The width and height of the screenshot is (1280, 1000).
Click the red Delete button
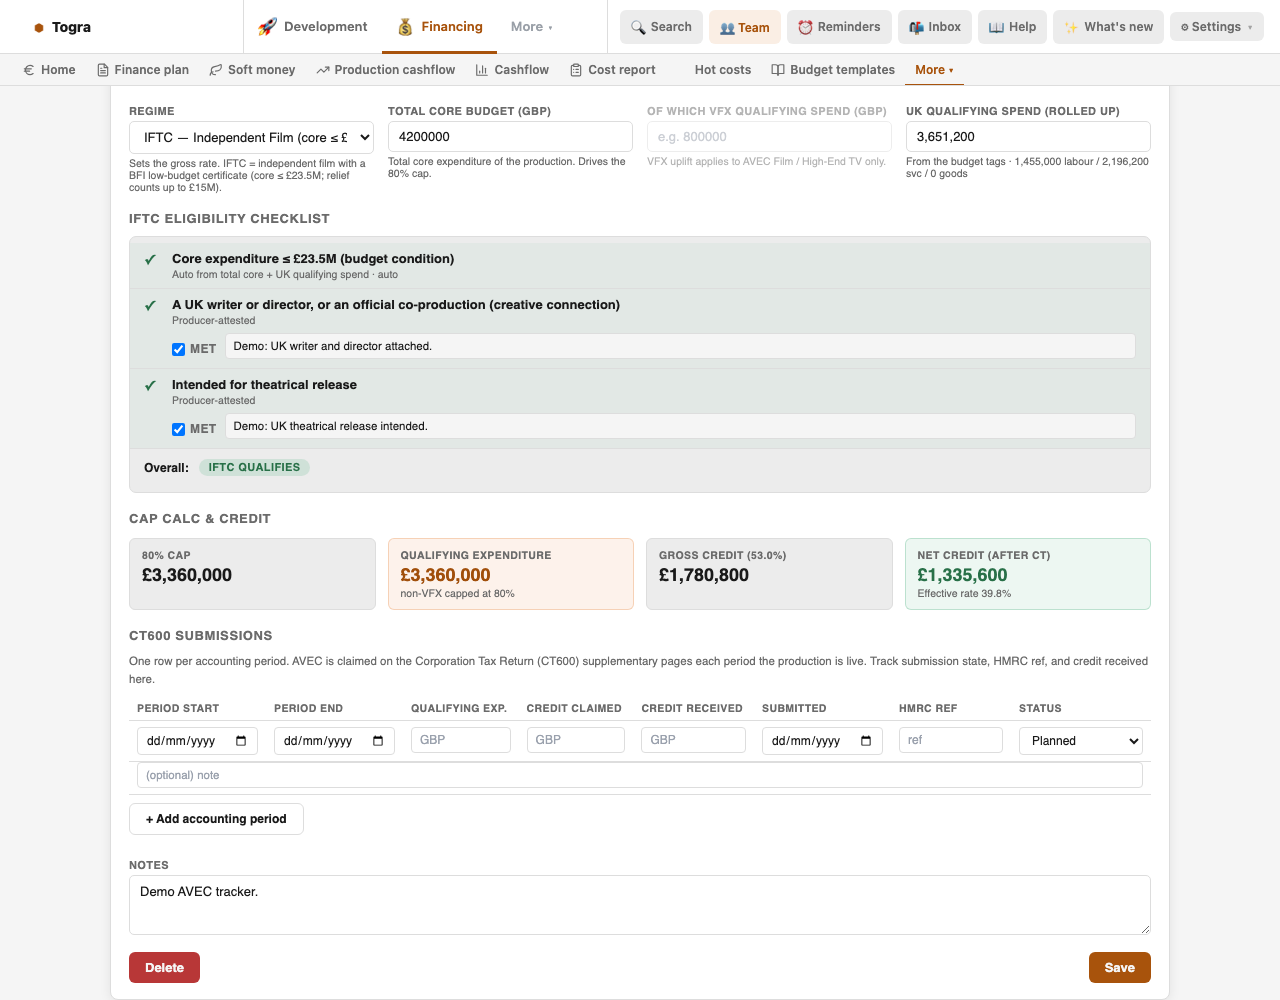(x=164, y=968)
